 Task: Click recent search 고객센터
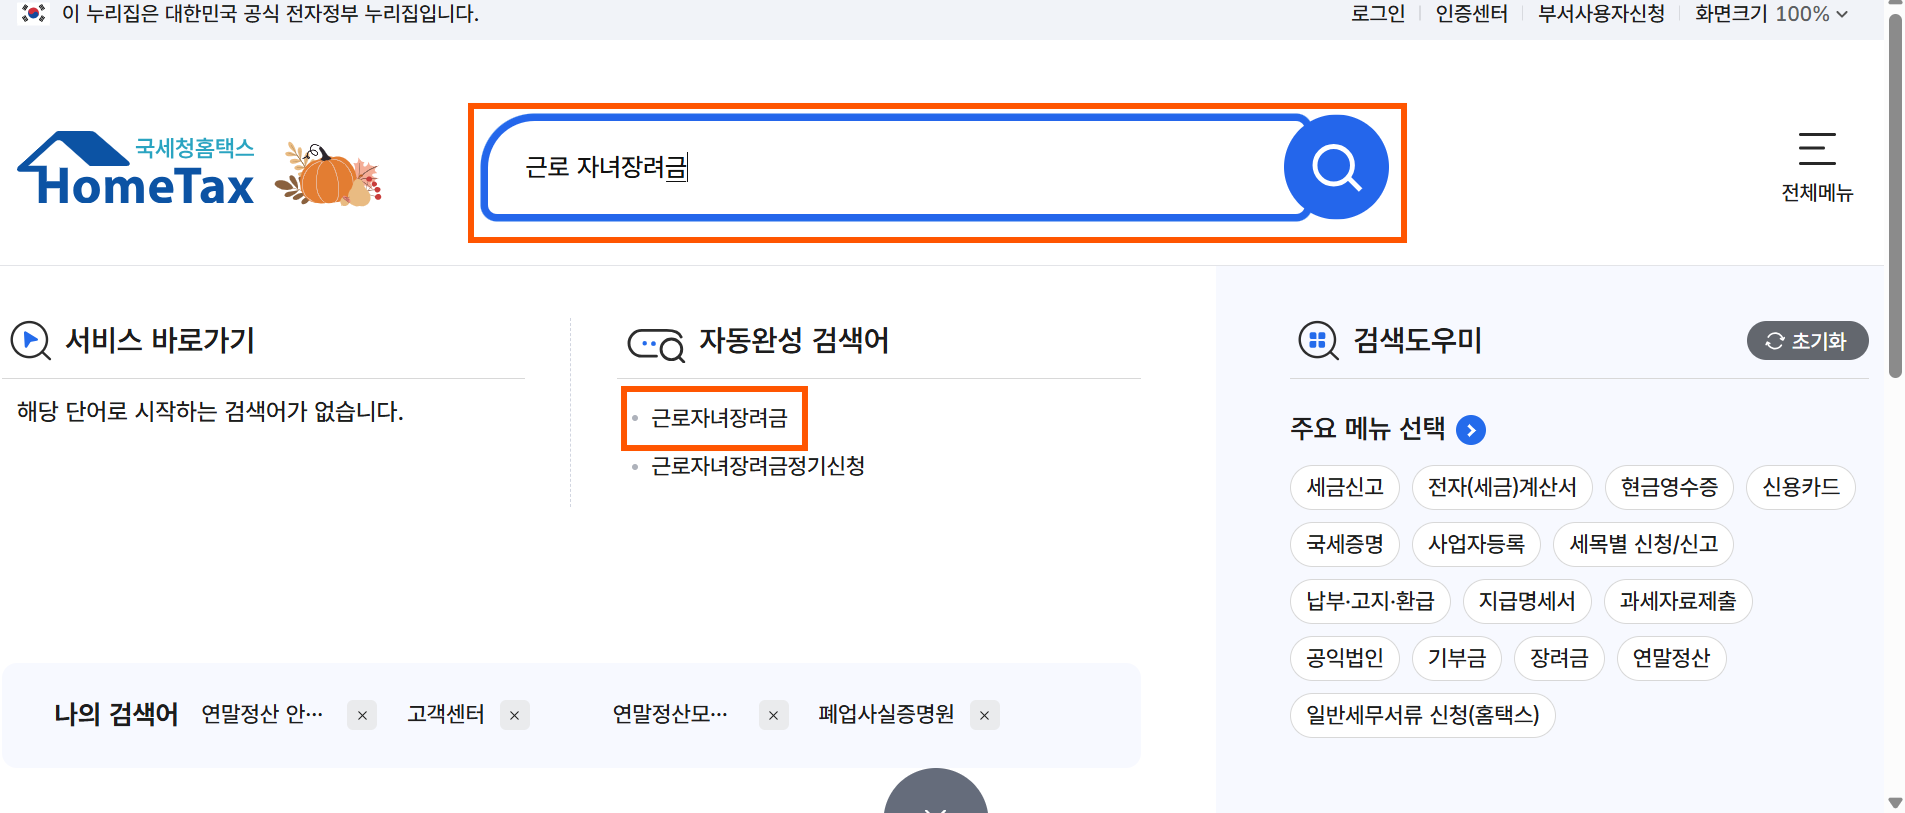click(x=446, y=714)
